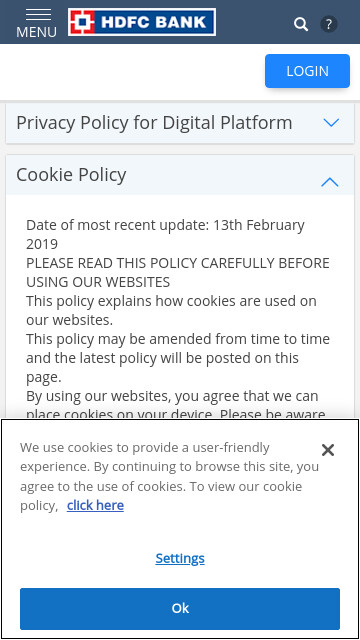Dismiss the cookie banner with X
This screenshot has width=360, height=640.
[x=328, y=450]
